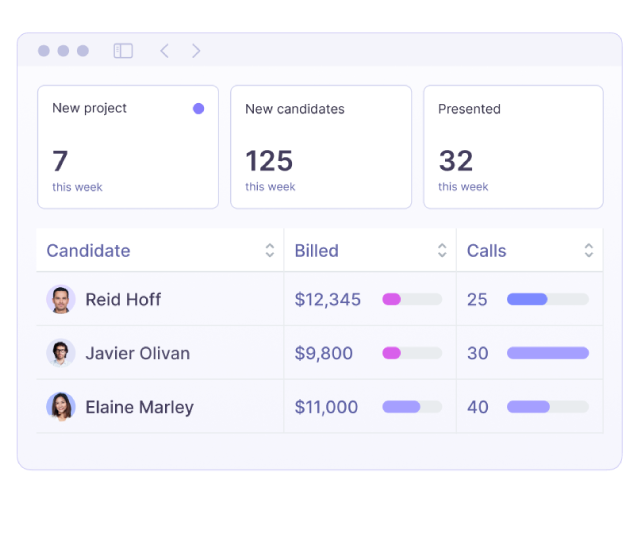Click the back navigation arrow
This screenshot has height=540, width=636.
(x=165, y=51)
